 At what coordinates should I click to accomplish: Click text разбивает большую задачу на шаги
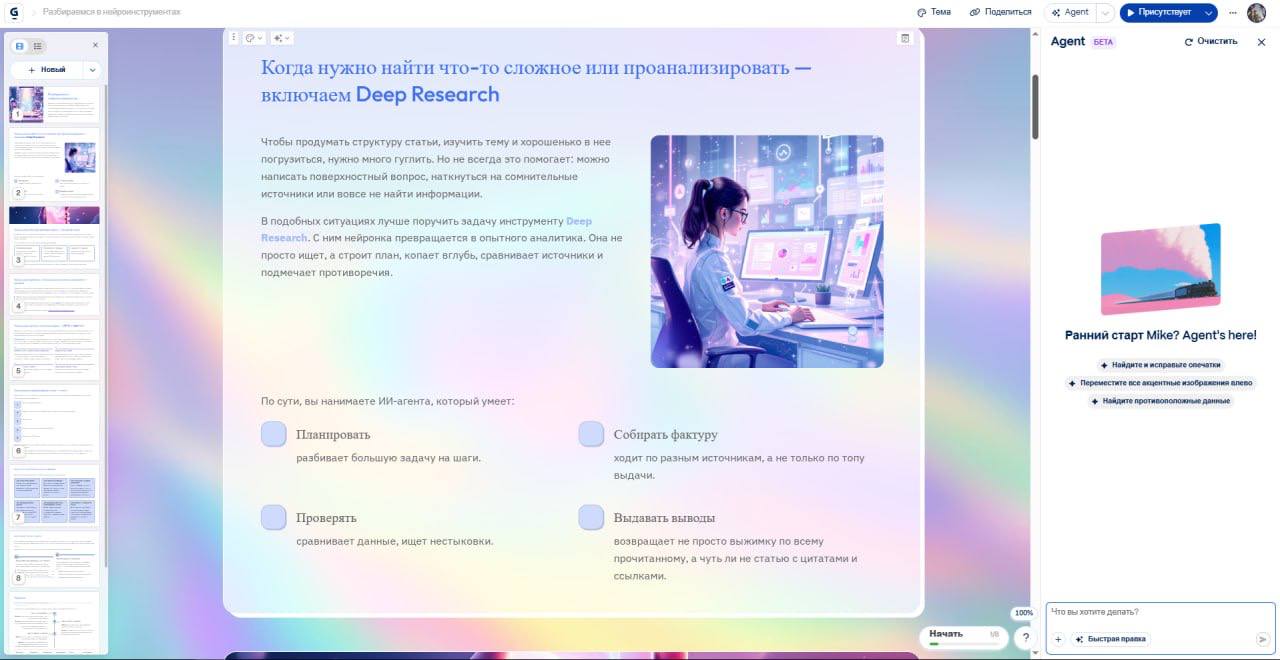(x=389, y=458)
